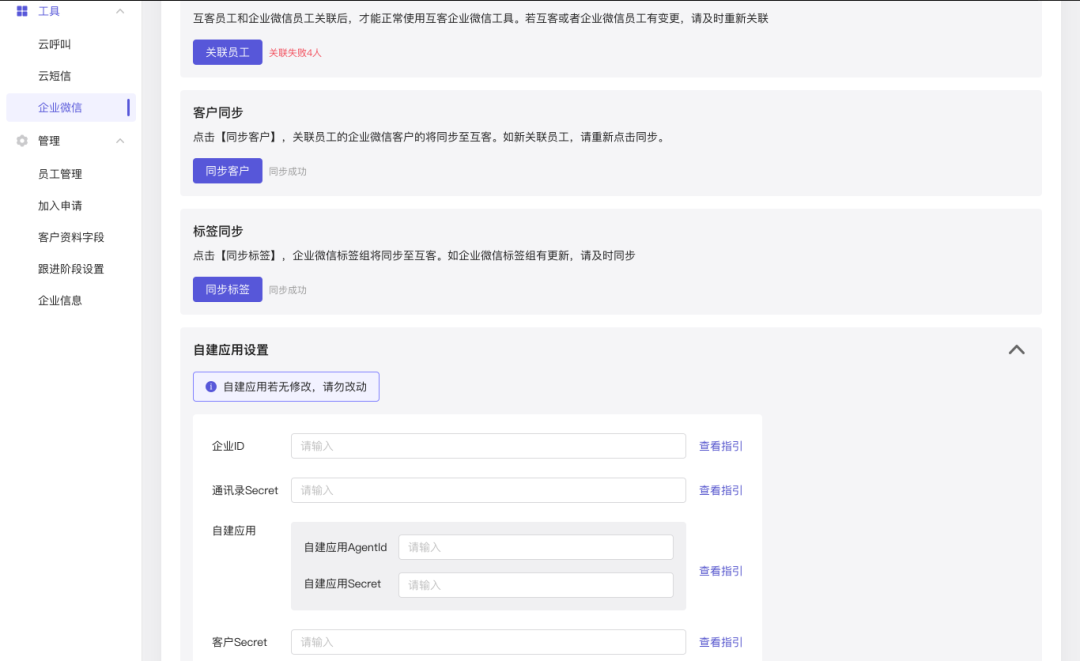Open 企业信息 menu item
Image resolution: width=1080 pixels, height=661 pixels.
click(60, 301)
